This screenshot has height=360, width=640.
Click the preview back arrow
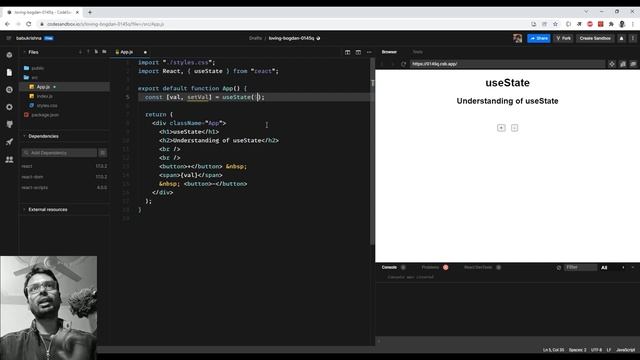382,64
